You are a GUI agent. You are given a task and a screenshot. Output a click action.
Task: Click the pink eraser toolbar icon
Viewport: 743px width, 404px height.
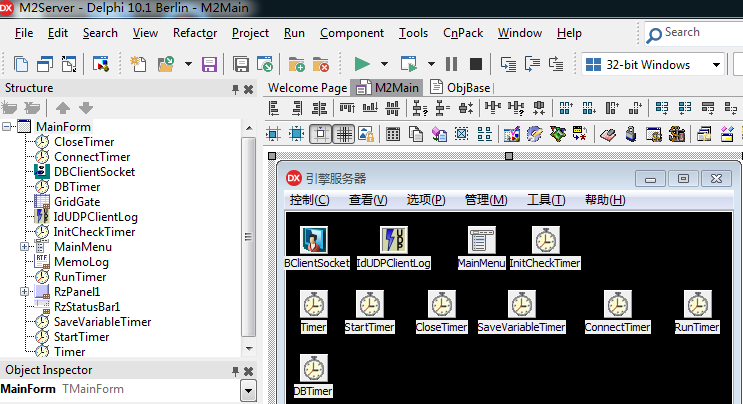point(607,135)
